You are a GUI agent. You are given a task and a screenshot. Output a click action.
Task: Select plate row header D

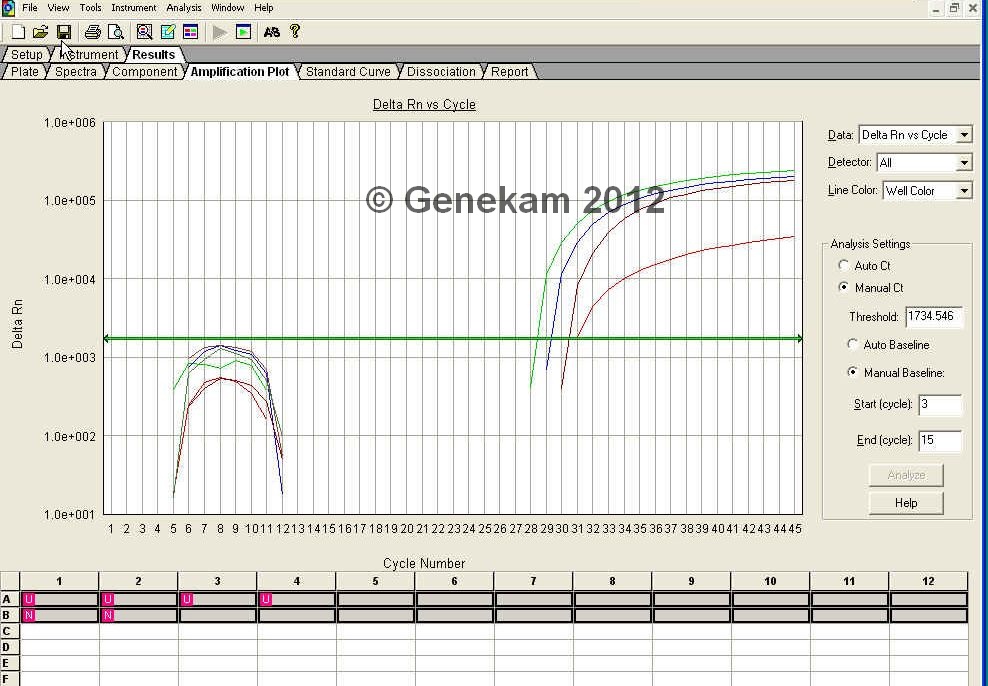tap(8, 647)
